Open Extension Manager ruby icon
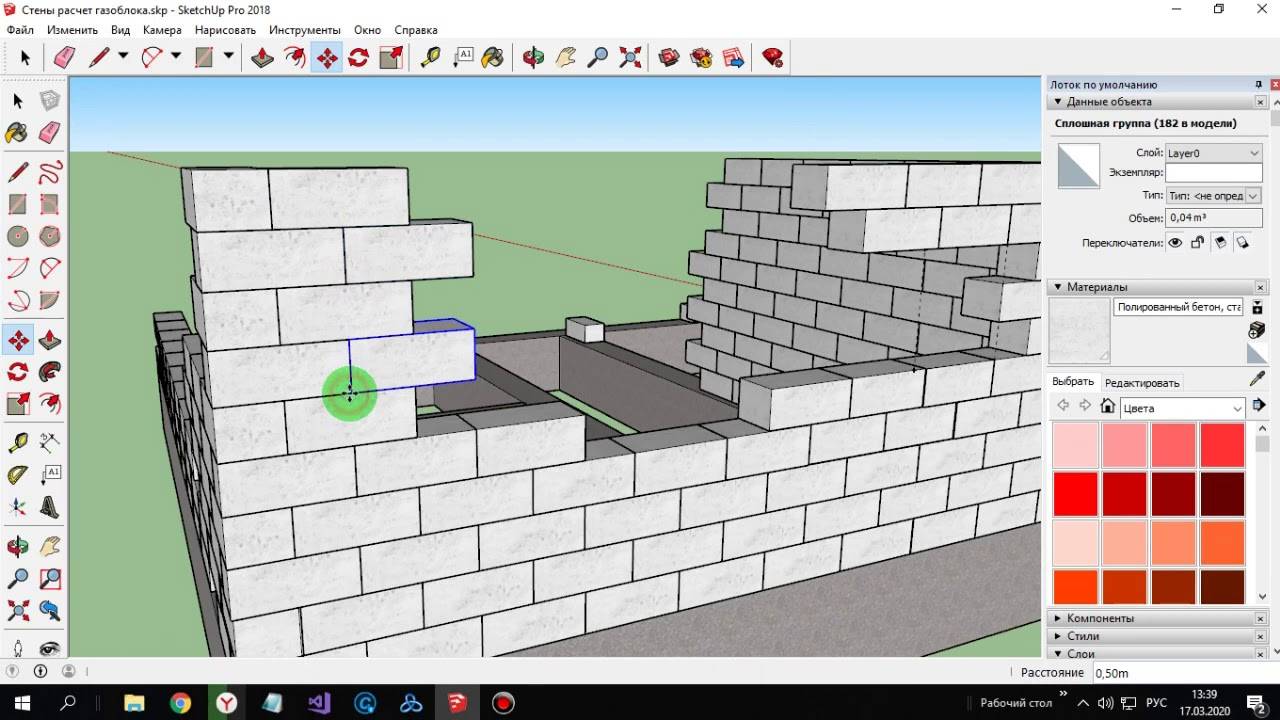The height and width of the screenshot is (720, 1280). pyautogui.click(x=773, y=58)
